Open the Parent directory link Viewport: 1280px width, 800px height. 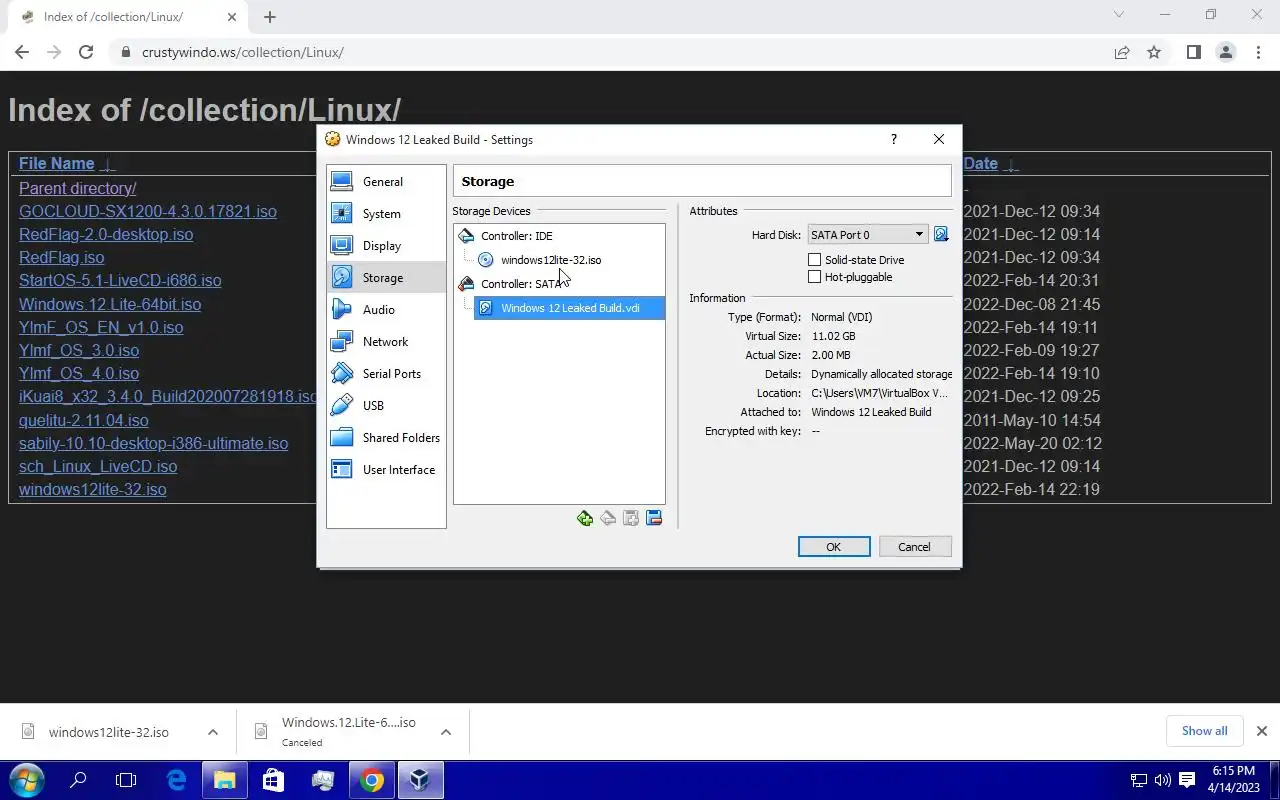[77, 188]
